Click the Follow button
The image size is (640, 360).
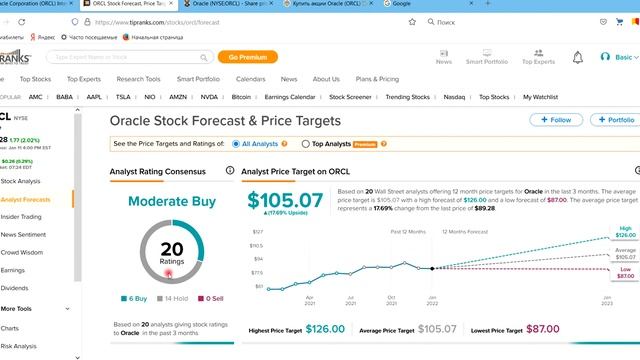click(x=556, y=120)
